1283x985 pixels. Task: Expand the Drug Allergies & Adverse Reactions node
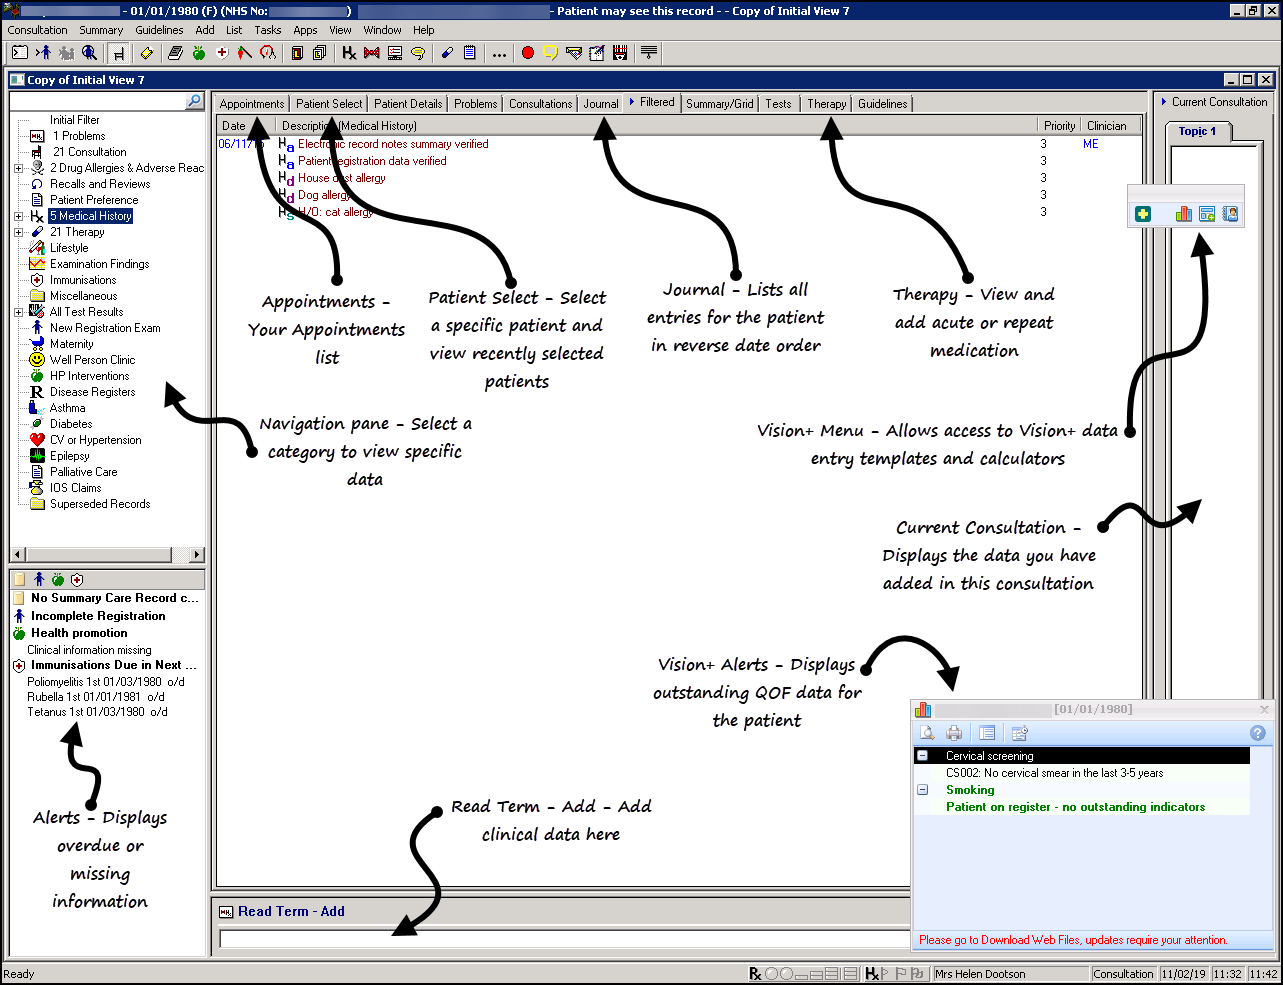point(18,168)
